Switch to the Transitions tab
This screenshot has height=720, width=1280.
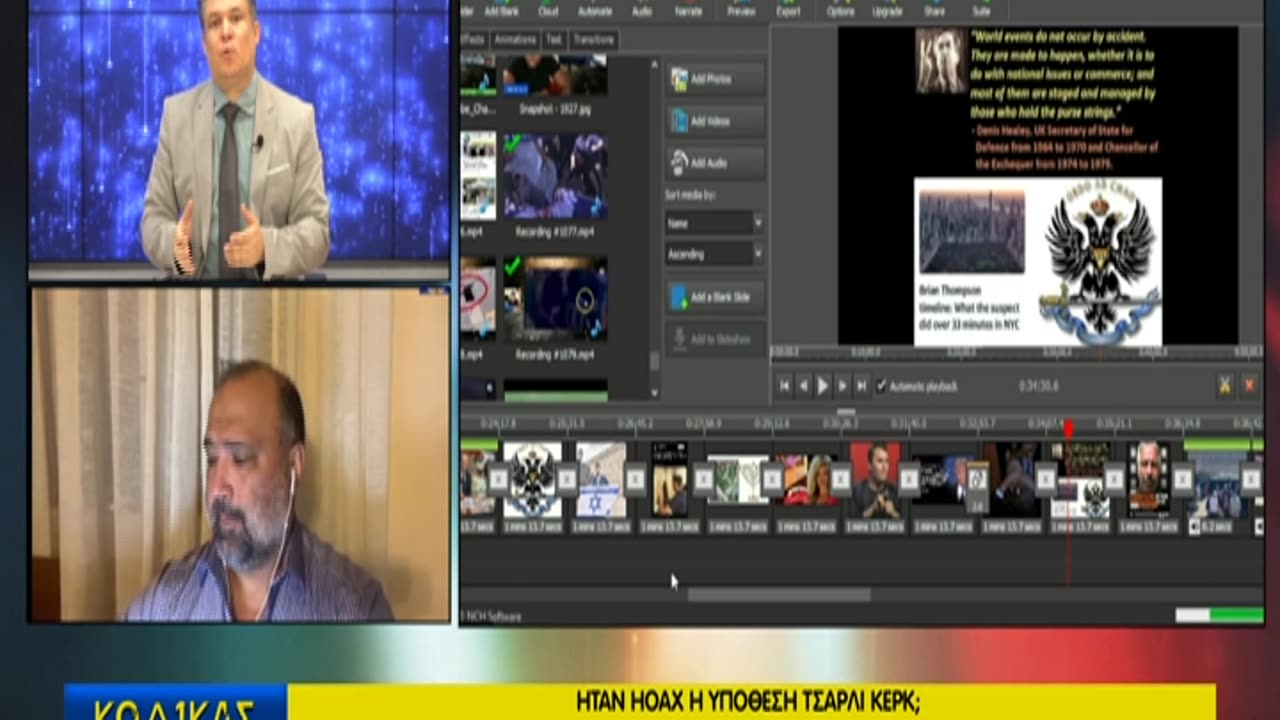coord(593,40)
